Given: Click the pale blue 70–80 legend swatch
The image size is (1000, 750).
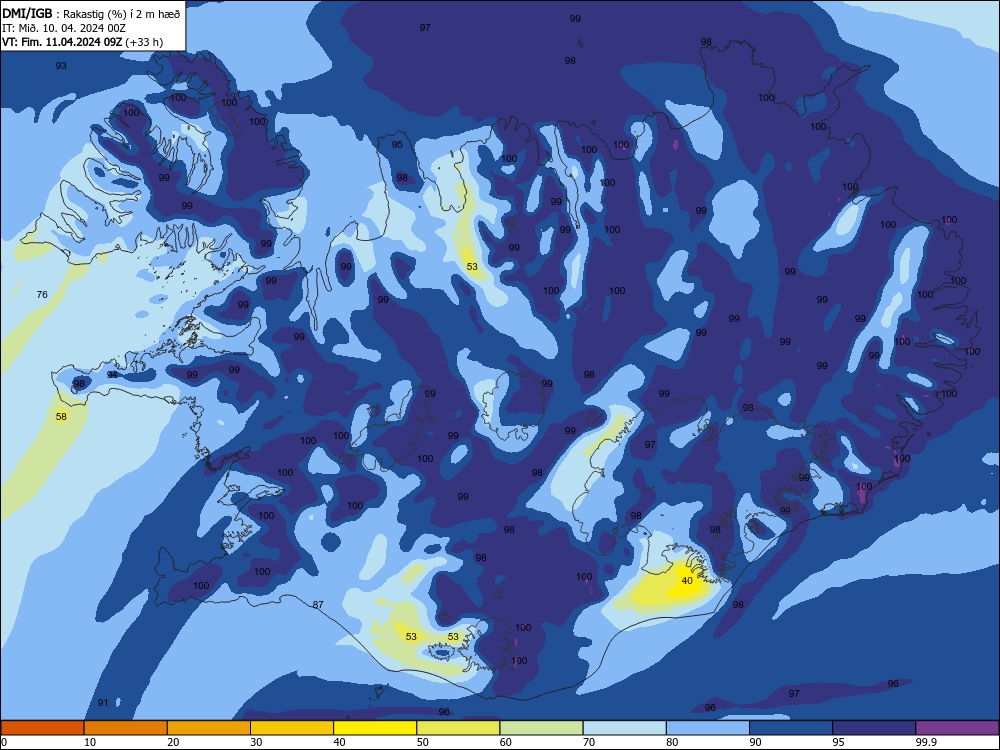Looking at the screenshot, I should coord(624,728).
